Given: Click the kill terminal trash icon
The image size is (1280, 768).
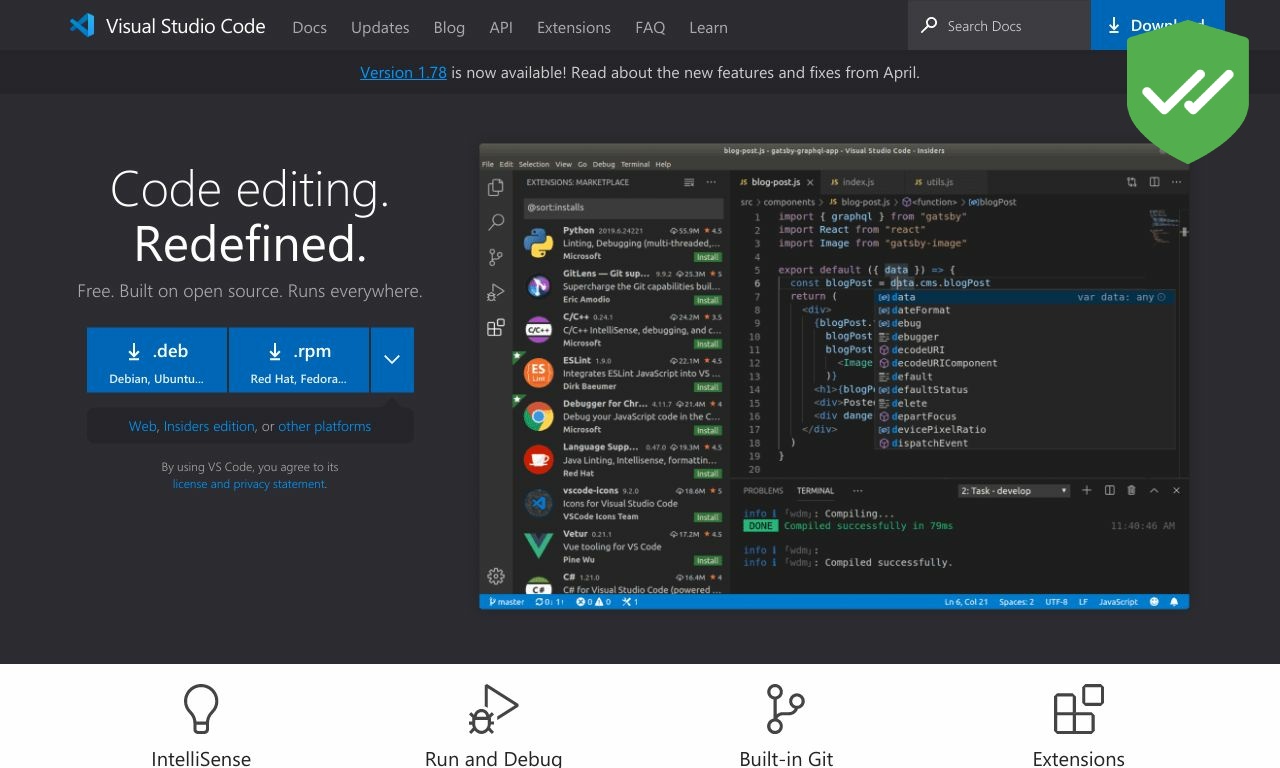Looking at the screenshot, I should (1132, 490).
